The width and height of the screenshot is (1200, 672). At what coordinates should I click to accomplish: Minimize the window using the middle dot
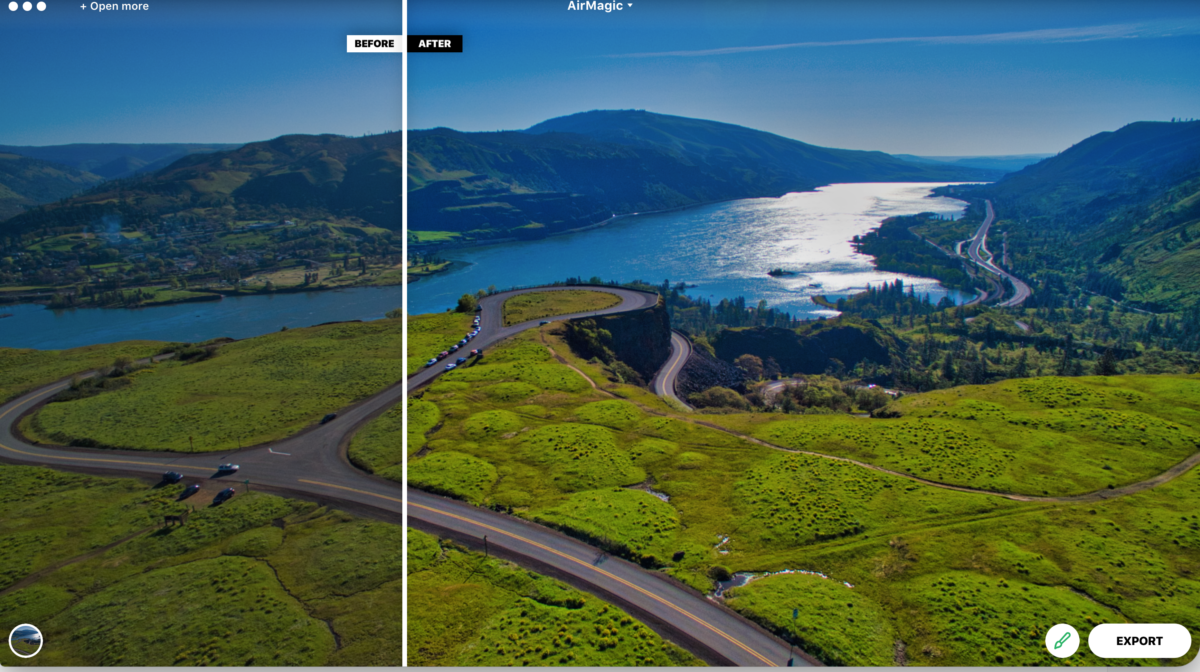tap(26, 6)
